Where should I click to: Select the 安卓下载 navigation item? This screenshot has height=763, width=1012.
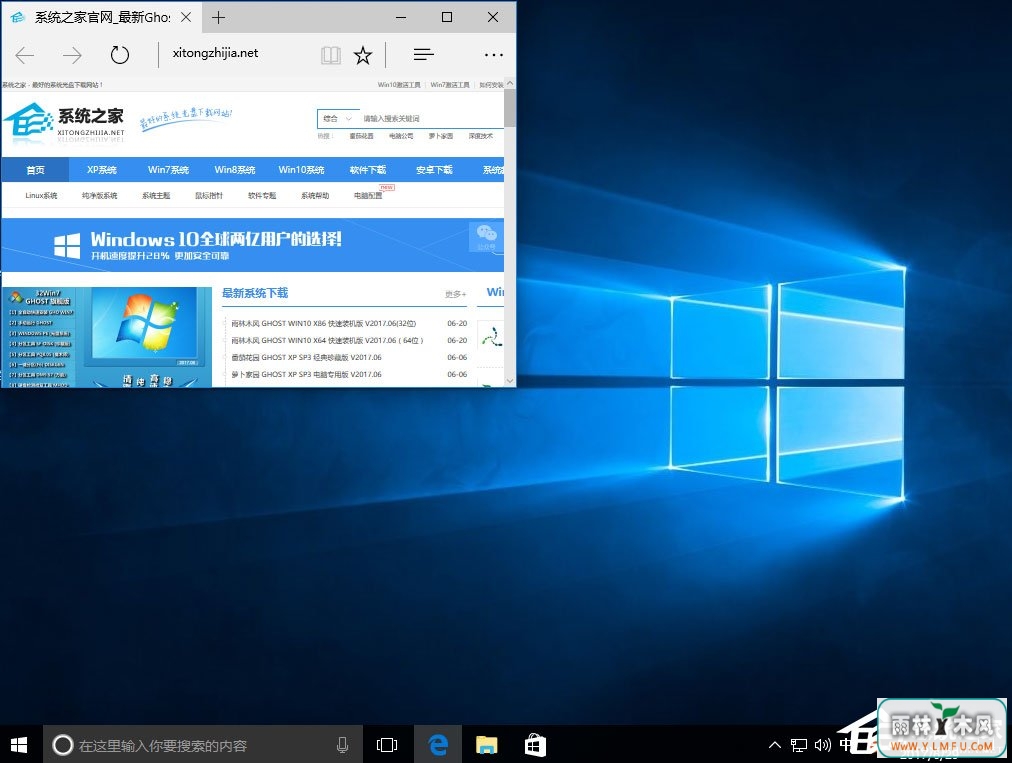434,170
